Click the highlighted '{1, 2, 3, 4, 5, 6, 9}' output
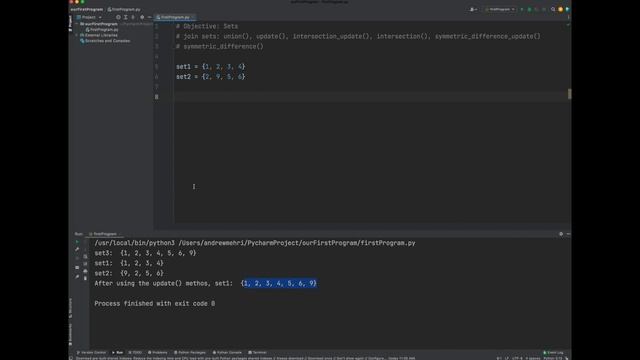This screenshot has height=360, width=640. [279, 283]
